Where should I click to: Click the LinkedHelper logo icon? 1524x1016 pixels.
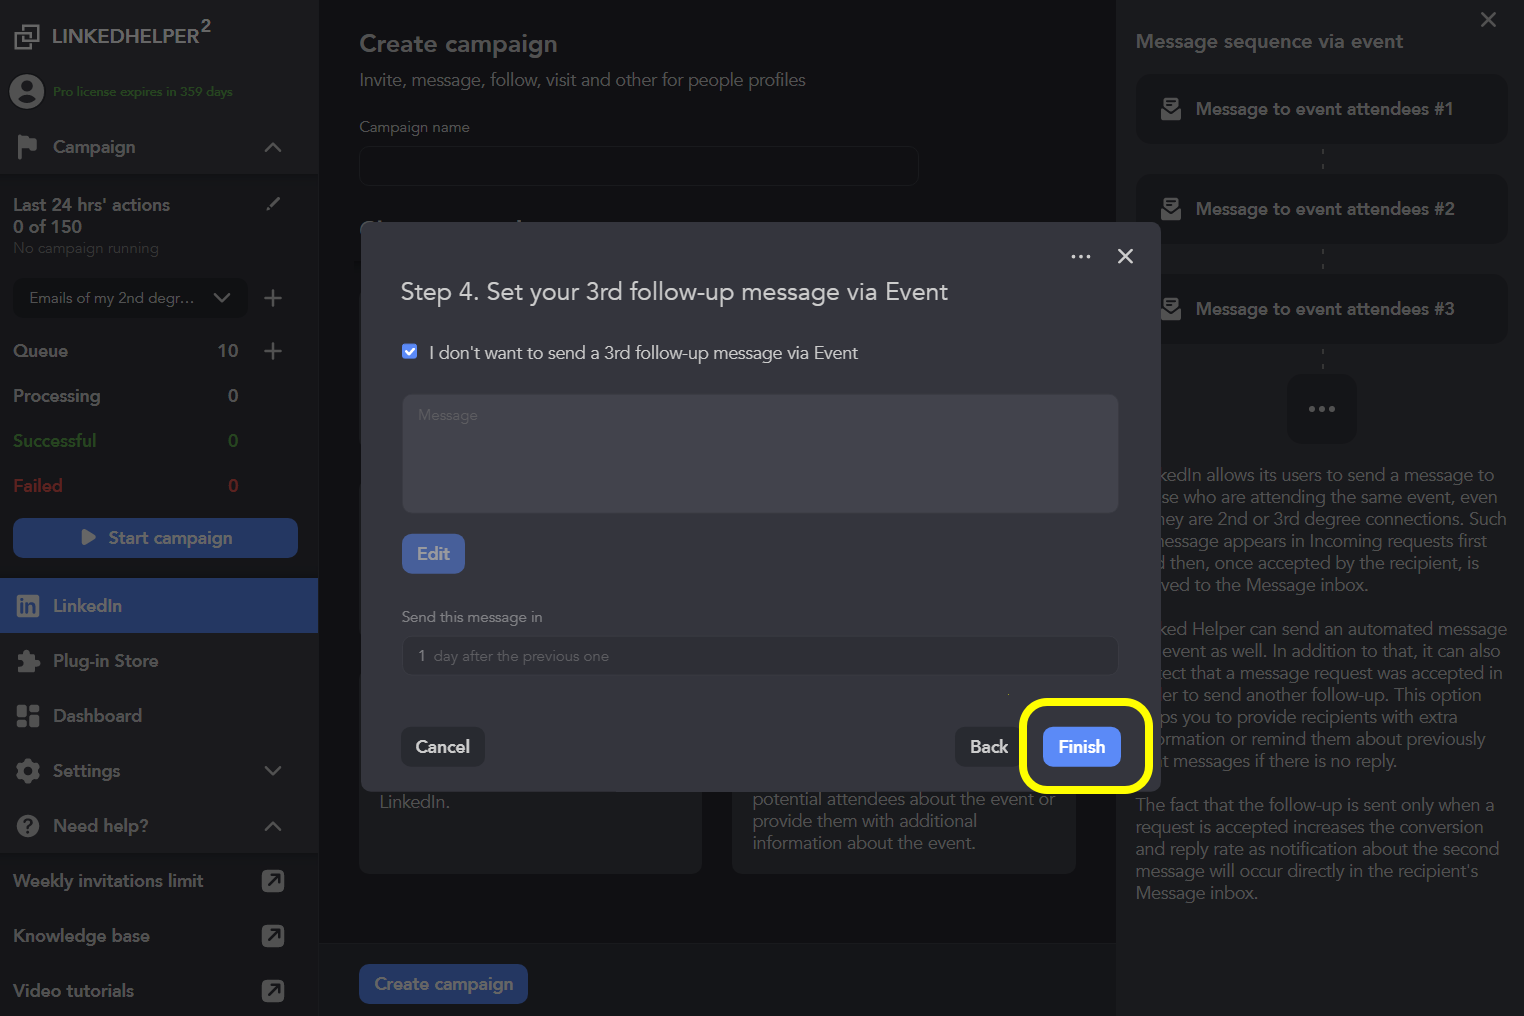[27, 37]
